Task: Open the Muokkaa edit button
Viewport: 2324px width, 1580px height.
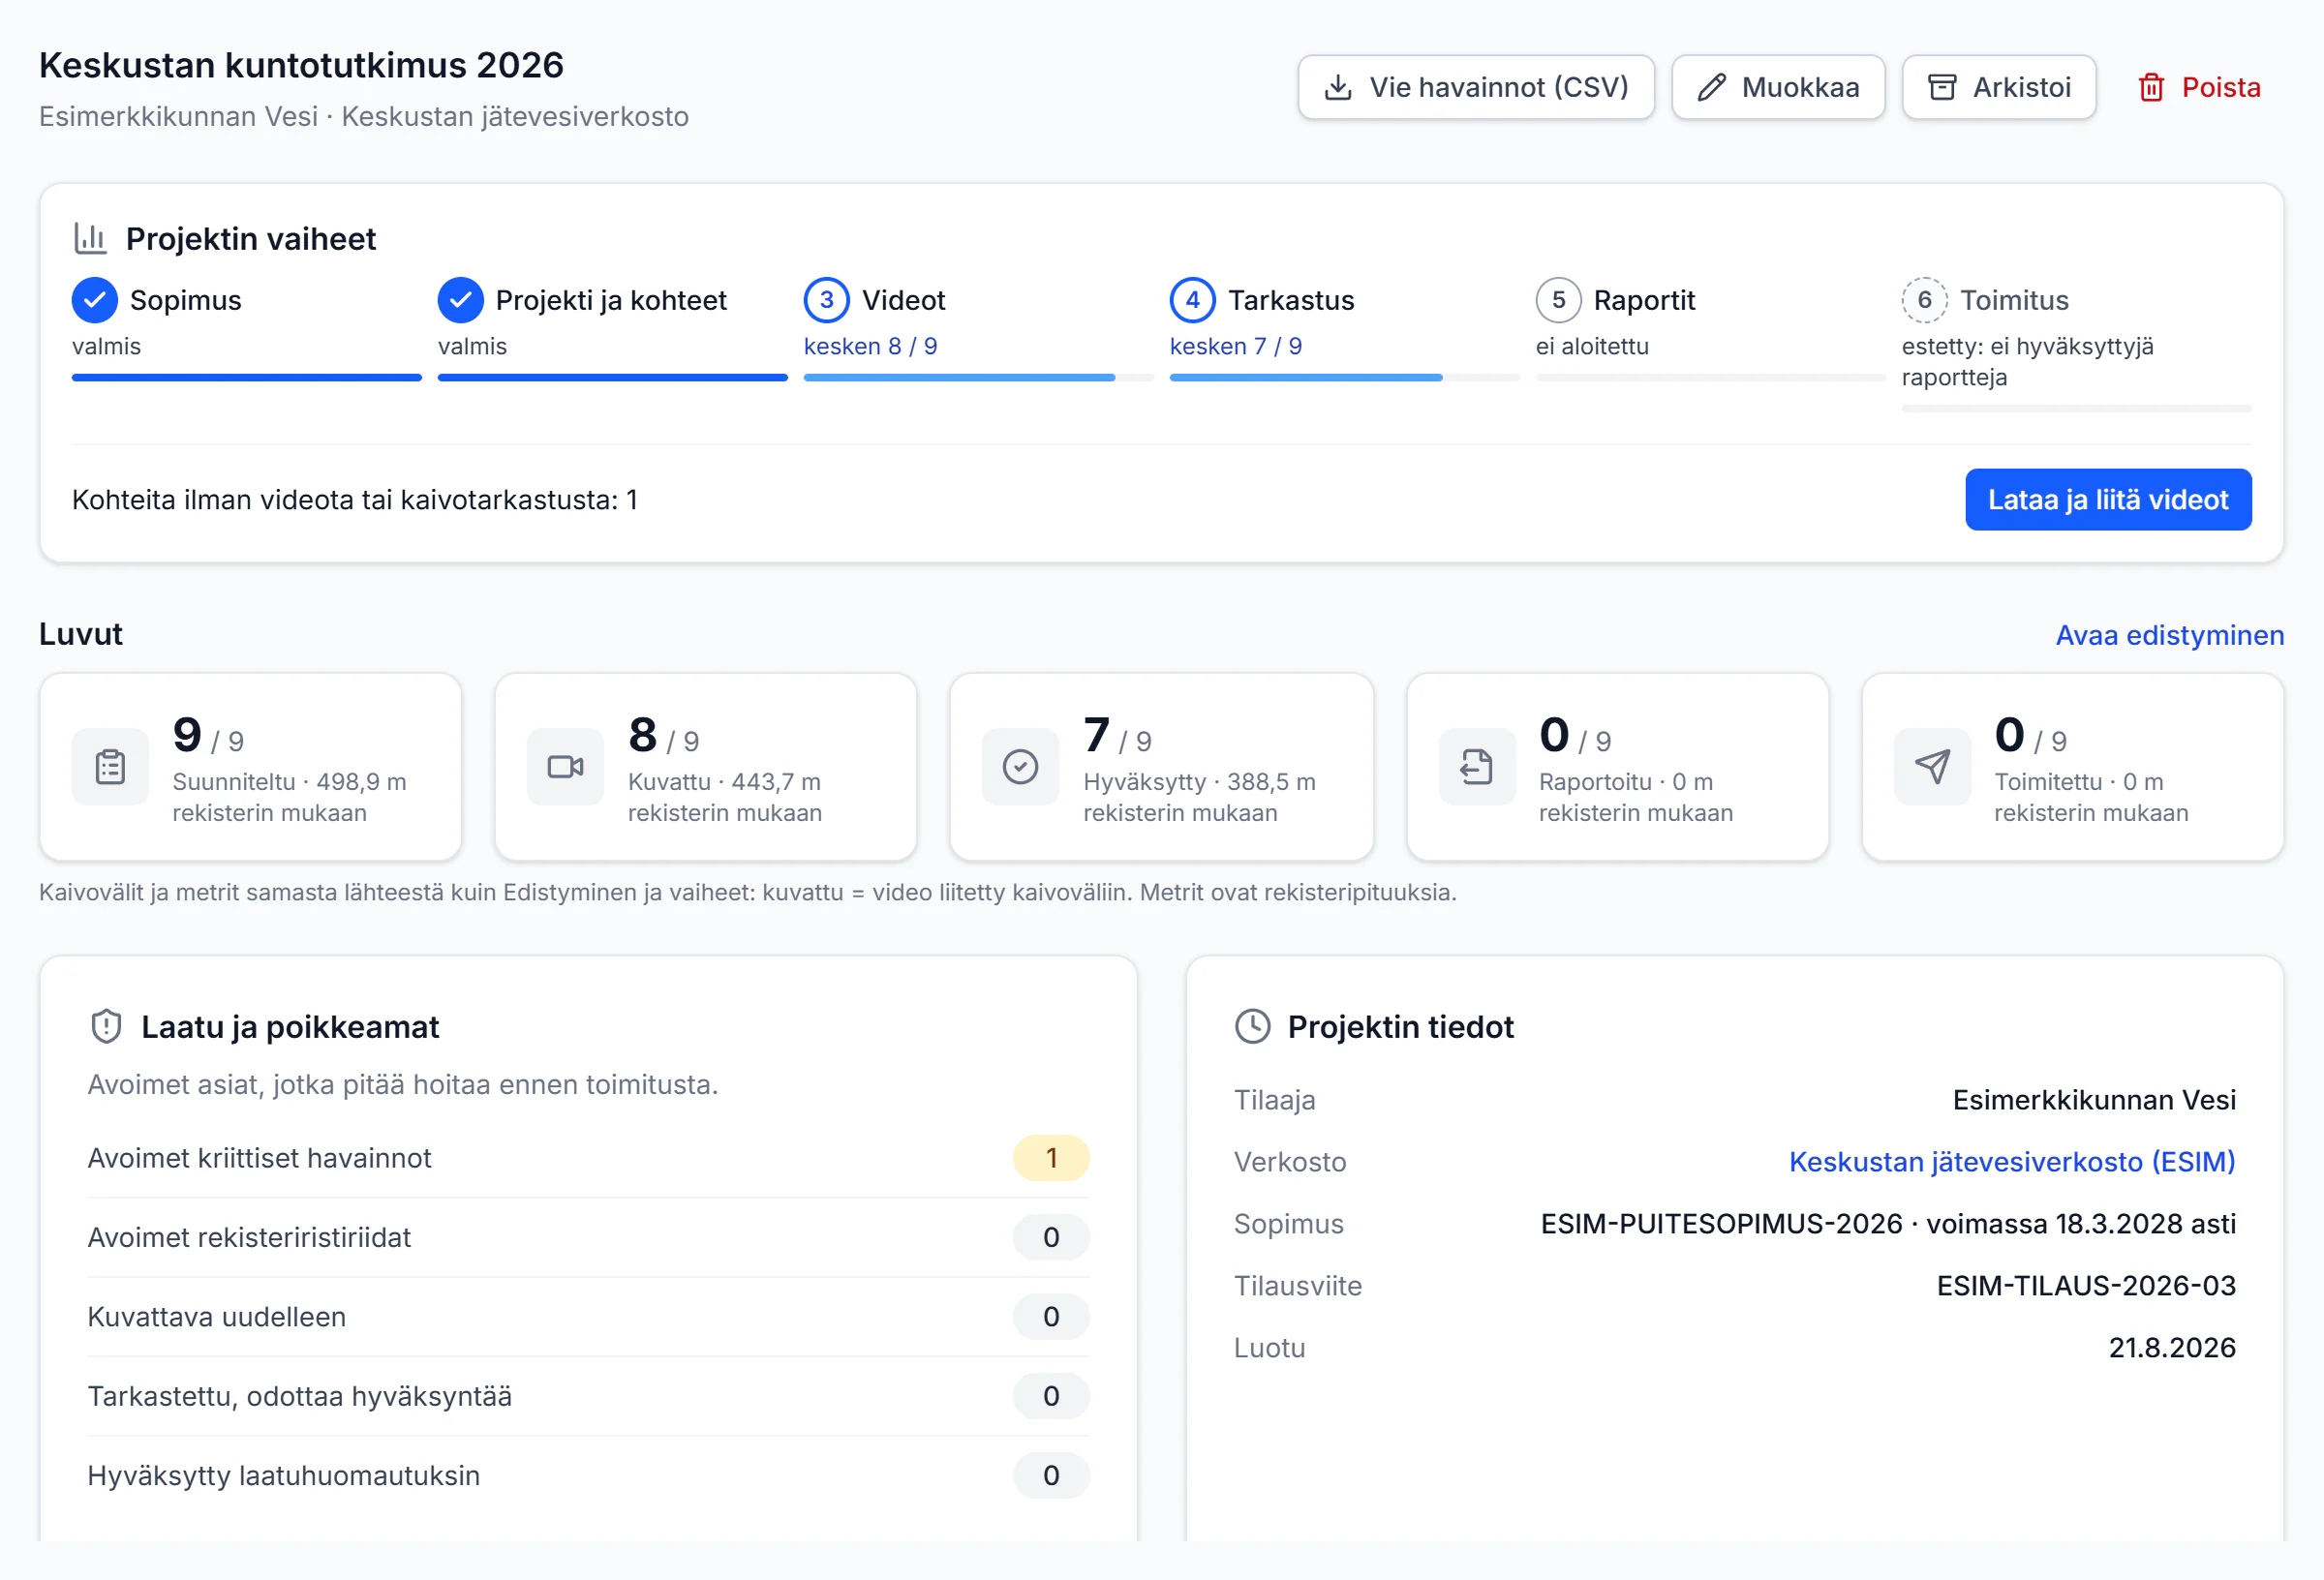Action: tap(1778, 88)
